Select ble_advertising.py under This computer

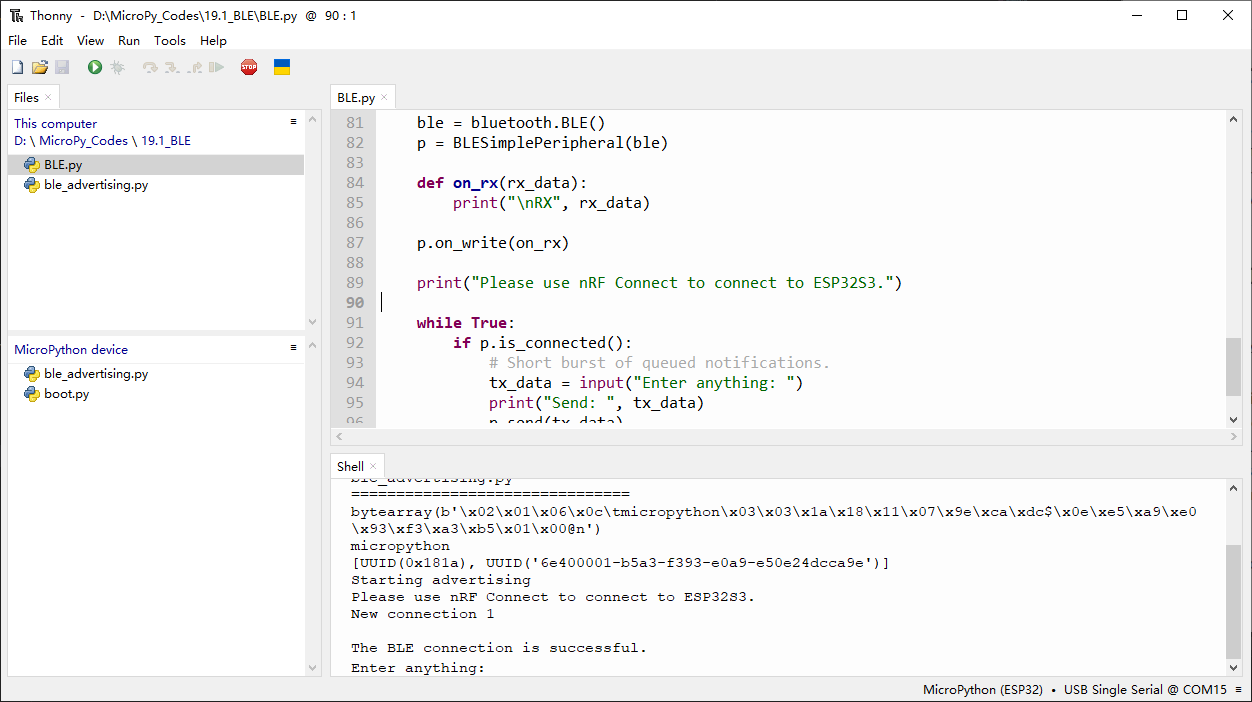96,185
